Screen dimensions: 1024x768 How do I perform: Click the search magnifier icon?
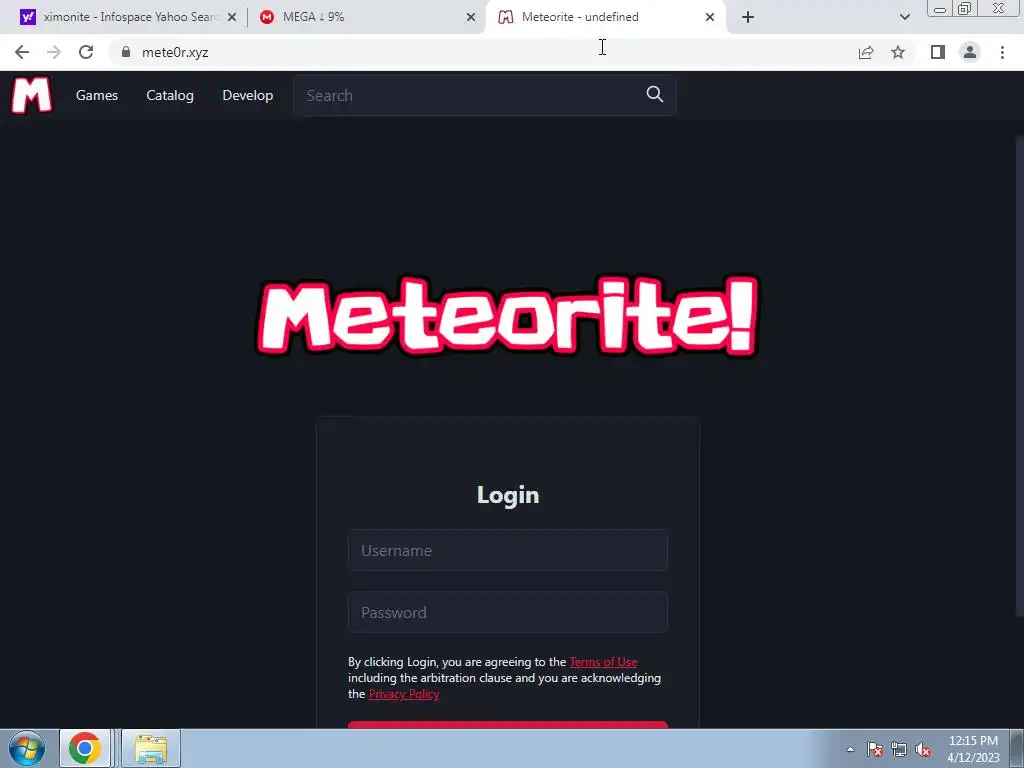(x=654, y=95)
